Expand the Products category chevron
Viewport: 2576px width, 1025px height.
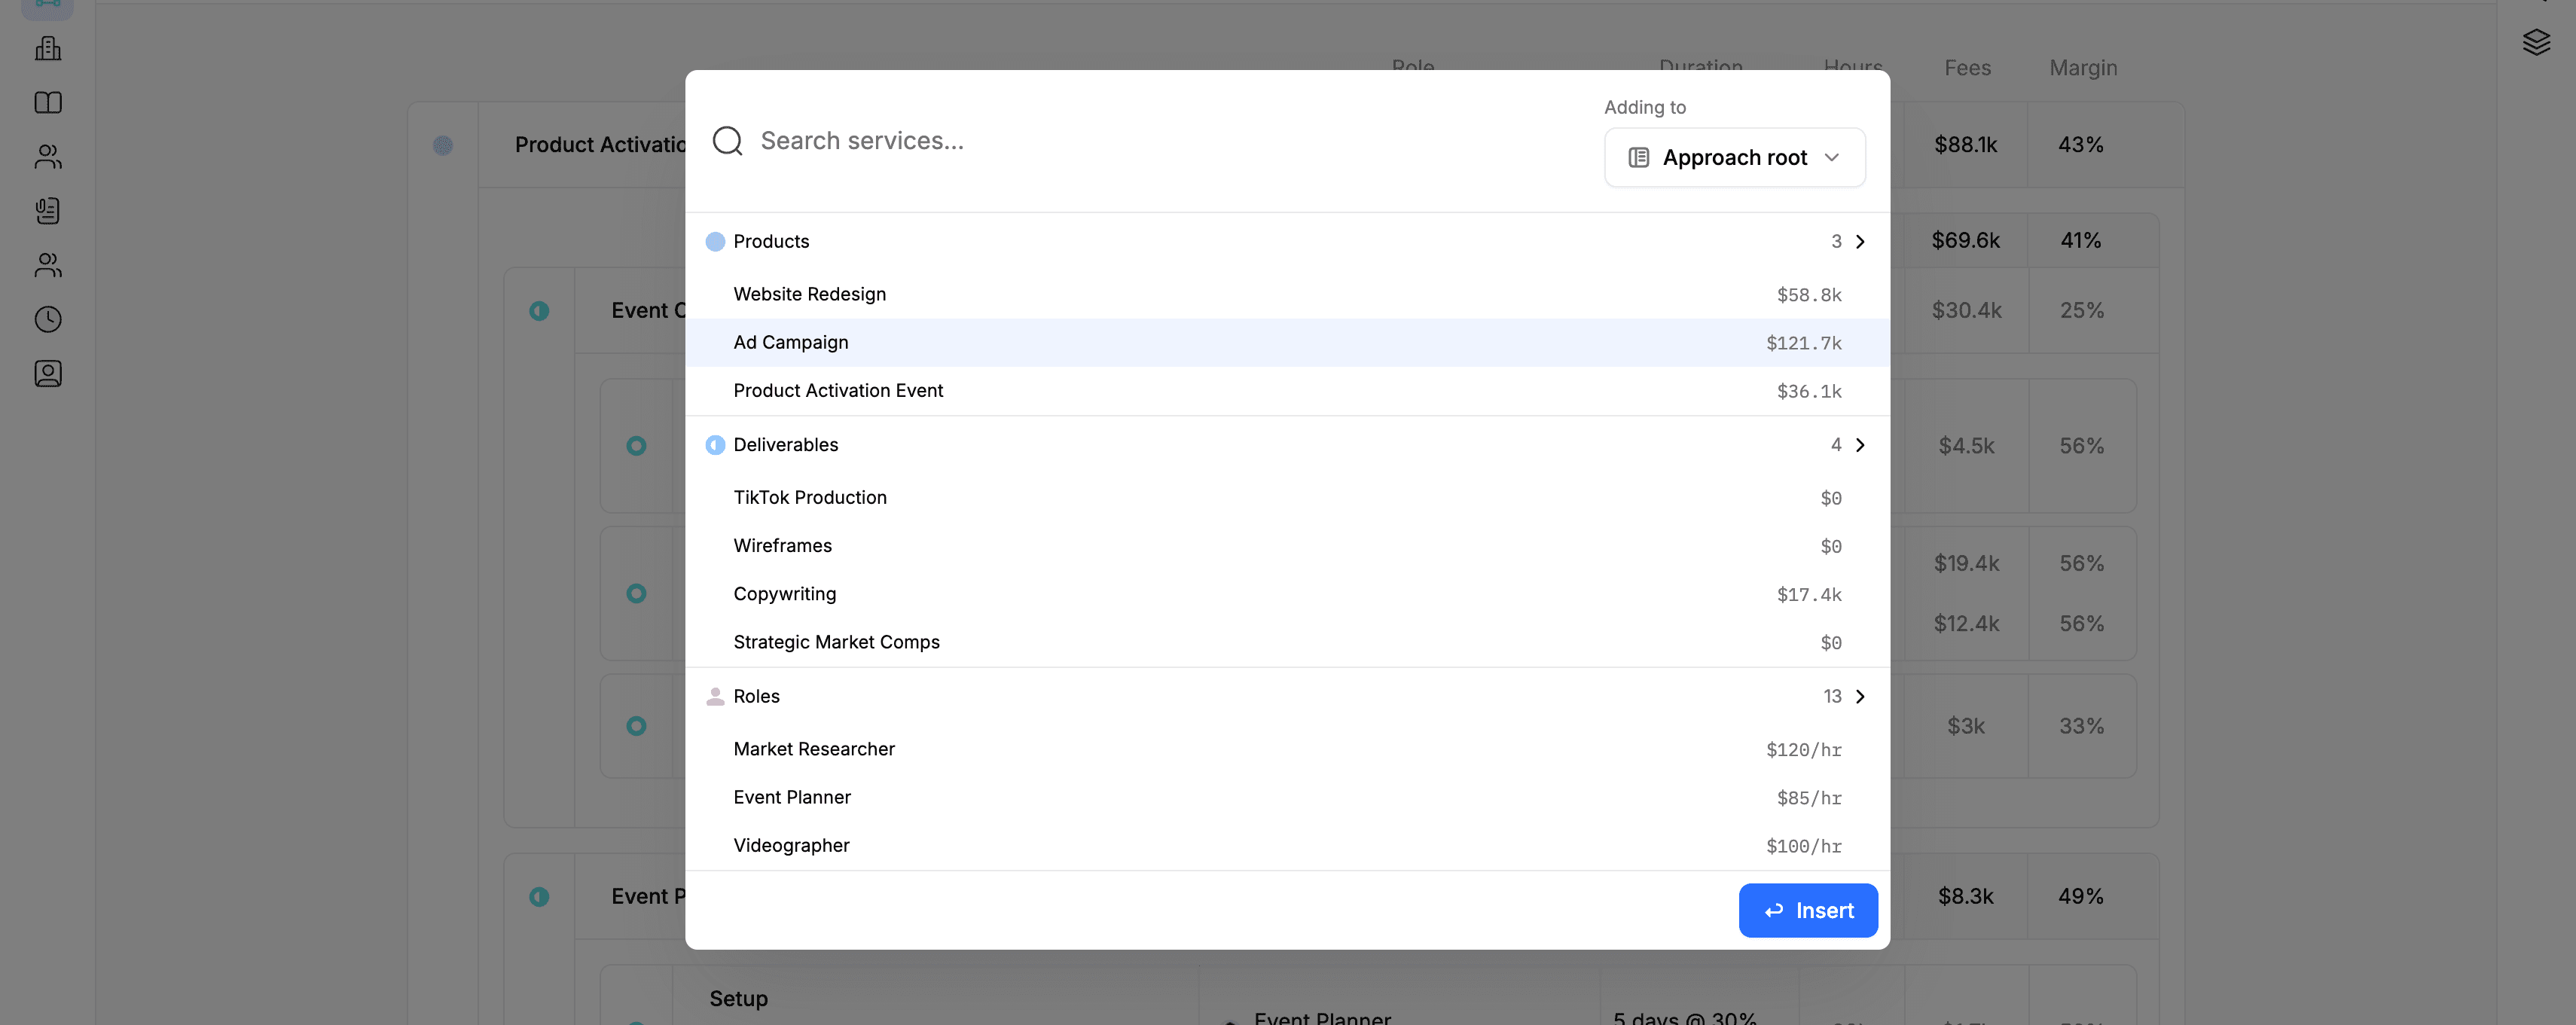pyautogui.click(x=1860, y=241)
